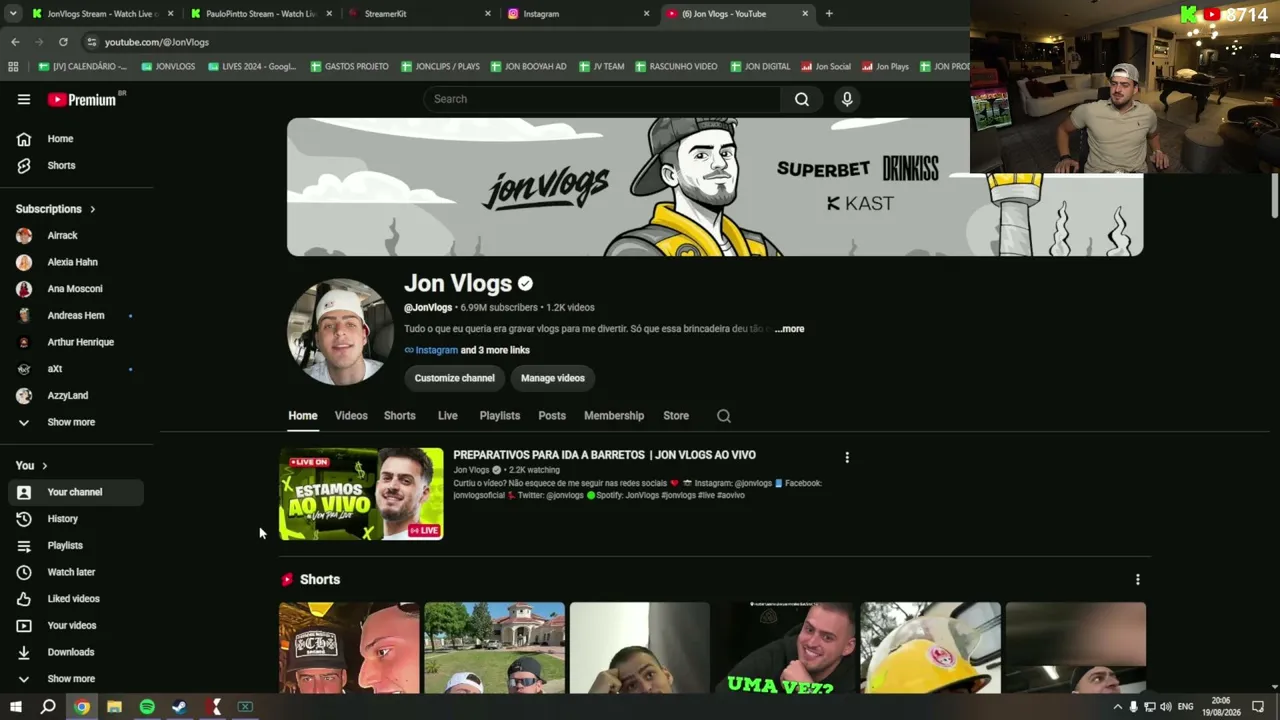Open the Chrome apps grid in bookmarks bar
This screenshot has height=720, width=1280.
pyautogui.click(x=13, y=67)
